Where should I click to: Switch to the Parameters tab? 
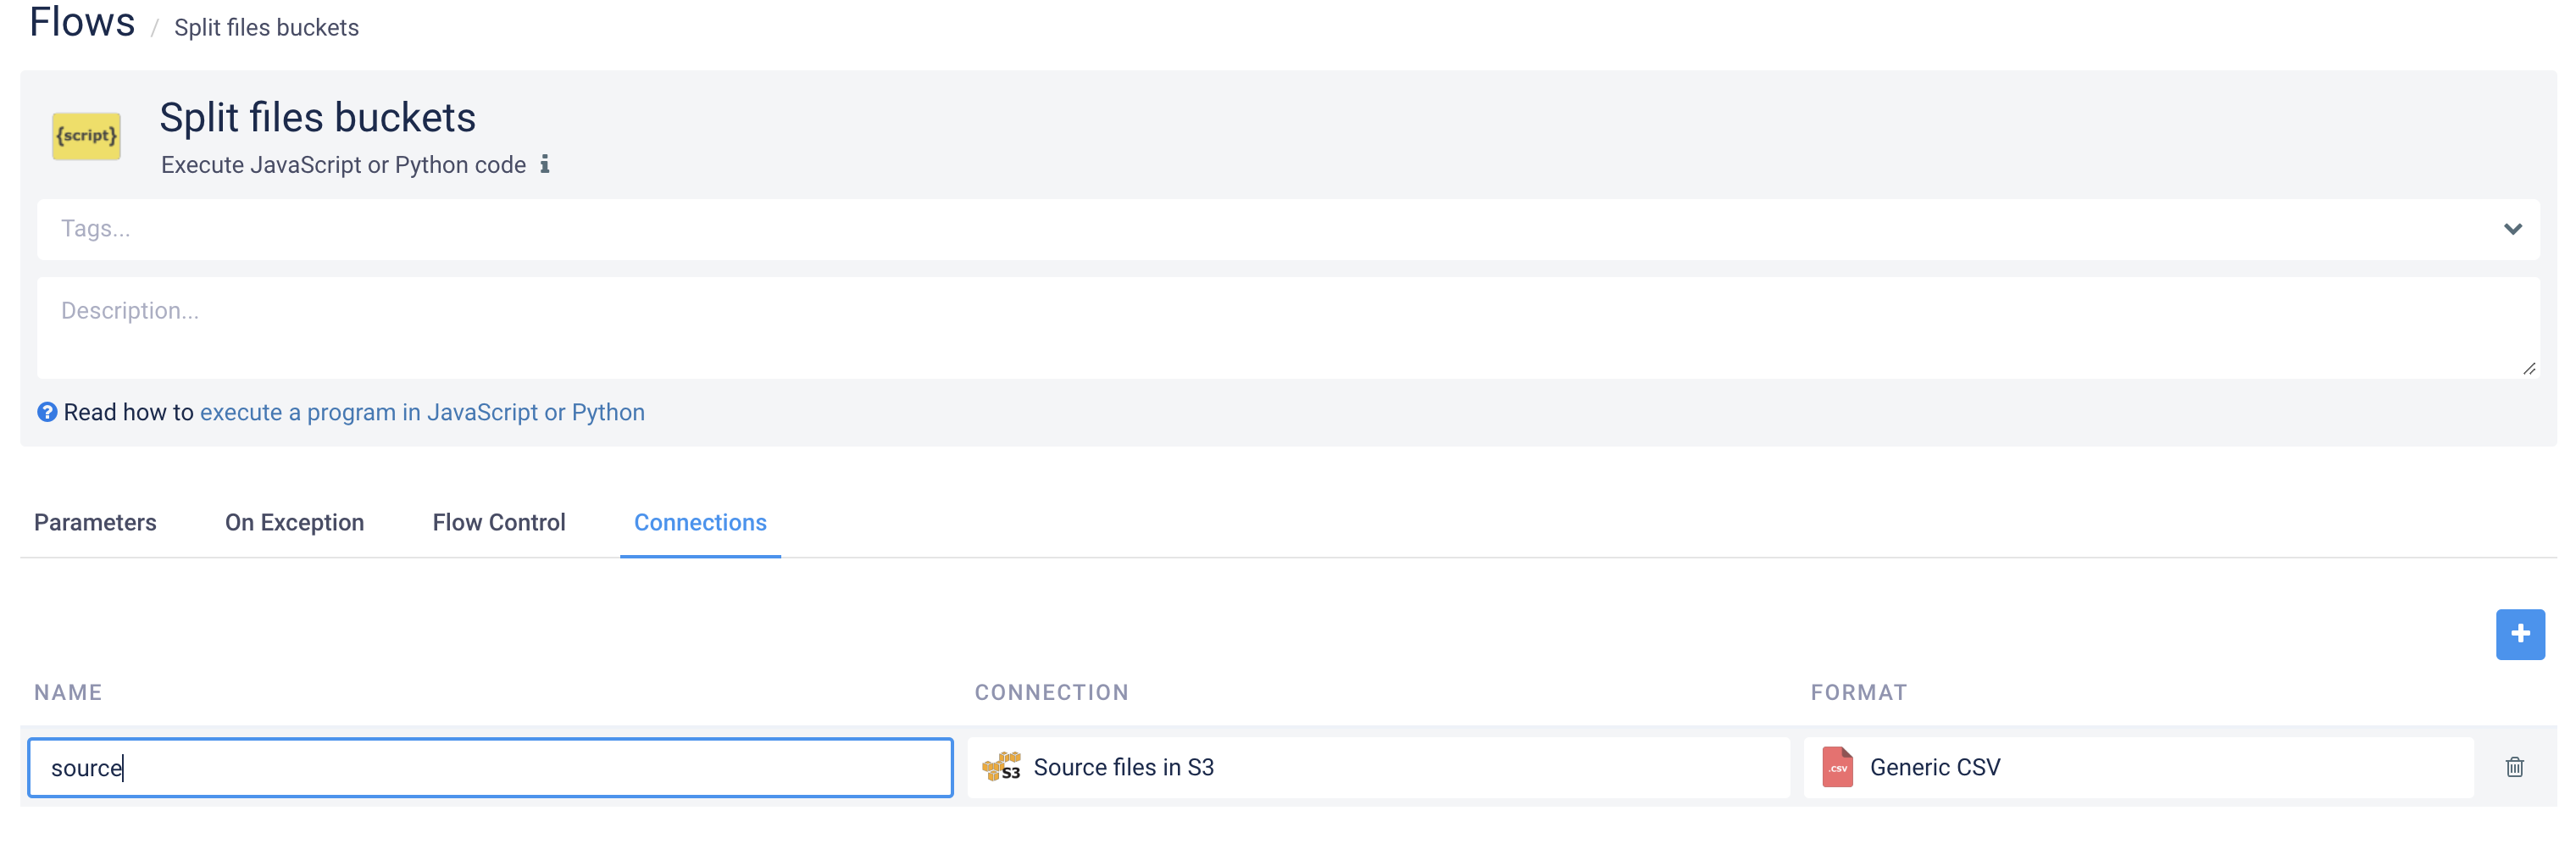[95, 522]
